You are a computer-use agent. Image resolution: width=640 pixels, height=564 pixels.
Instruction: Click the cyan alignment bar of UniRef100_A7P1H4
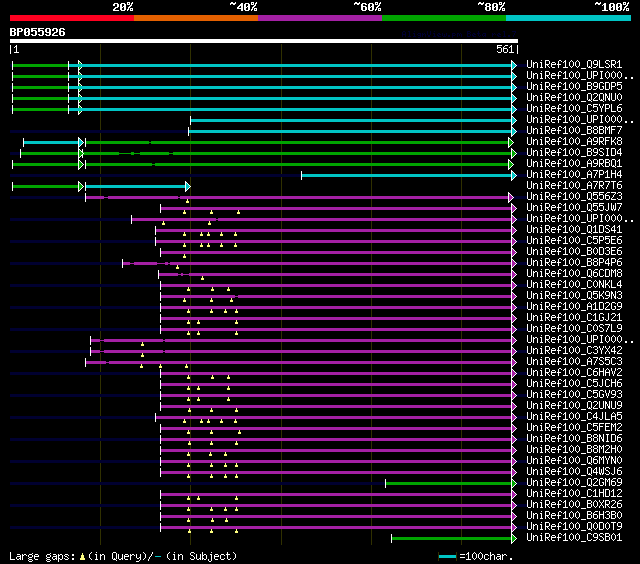coord(407,175)
